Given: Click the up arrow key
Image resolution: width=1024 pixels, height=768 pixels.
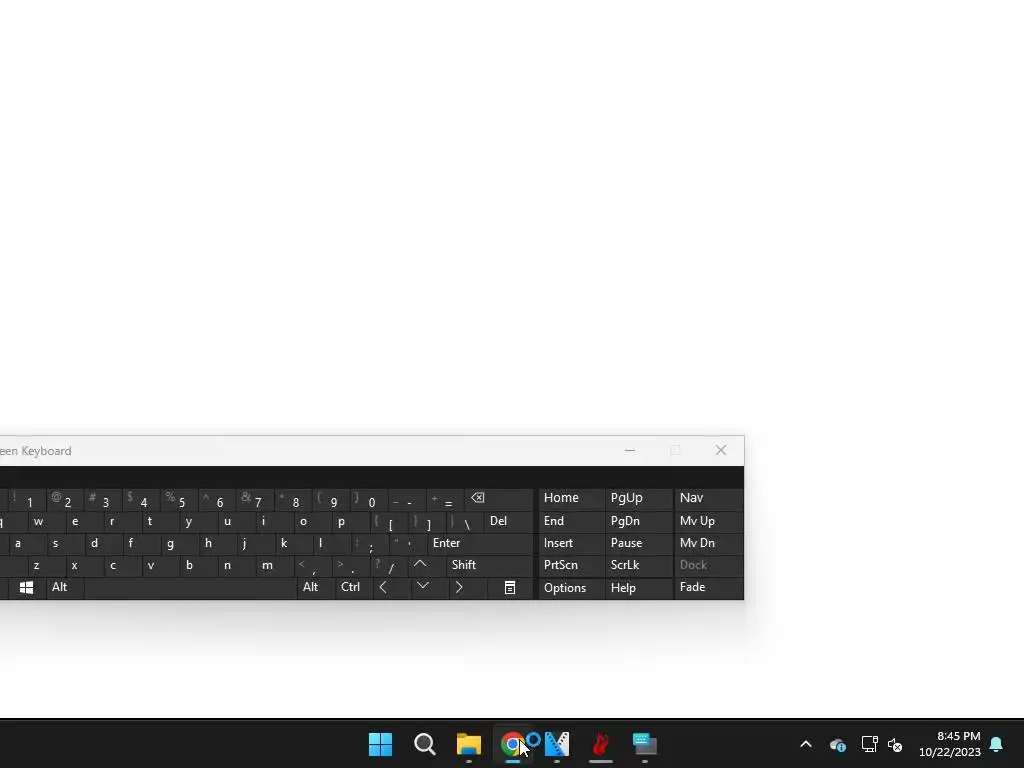Looking at the screenshot, I should [x=420, y=566].
